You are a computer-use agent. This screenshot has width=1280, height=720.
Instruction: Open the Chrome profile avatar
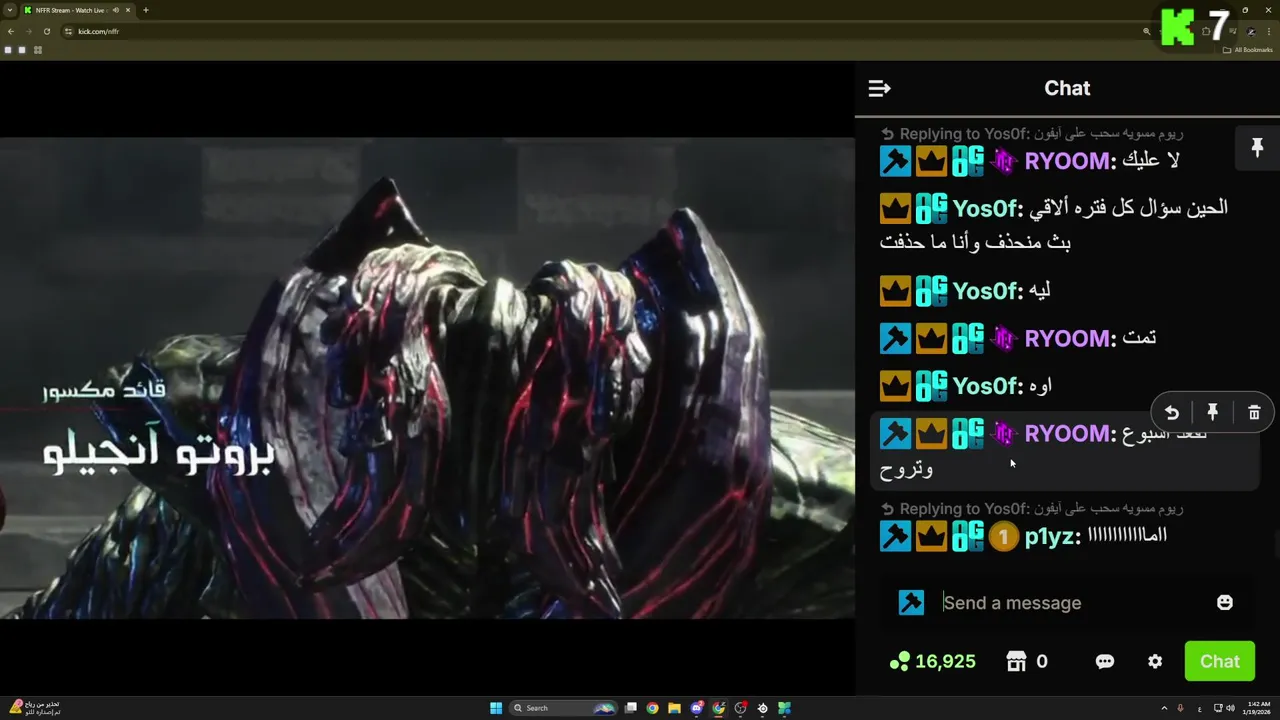click(1251, 31)
